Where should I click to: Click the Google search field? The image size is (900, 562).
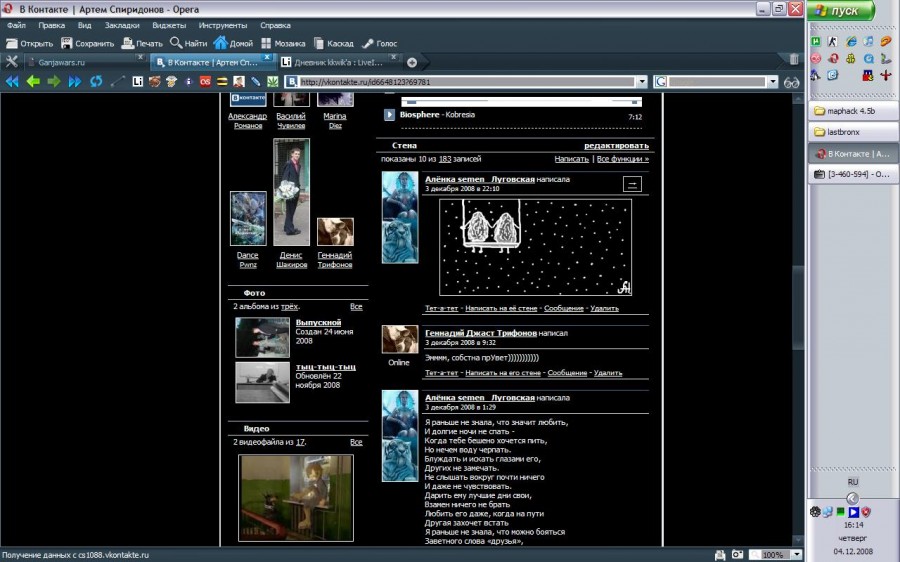click(716, 82)
